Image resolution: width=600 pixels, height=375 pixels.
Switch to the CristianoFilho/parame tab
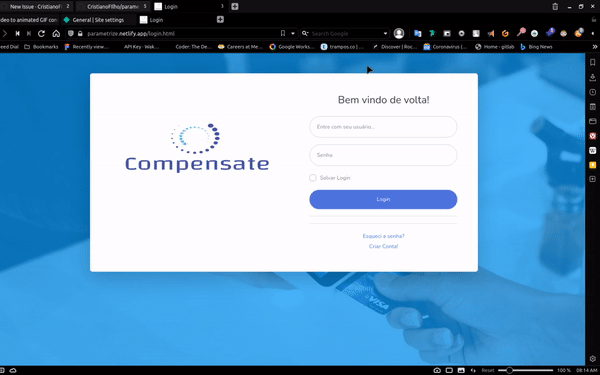112,7
